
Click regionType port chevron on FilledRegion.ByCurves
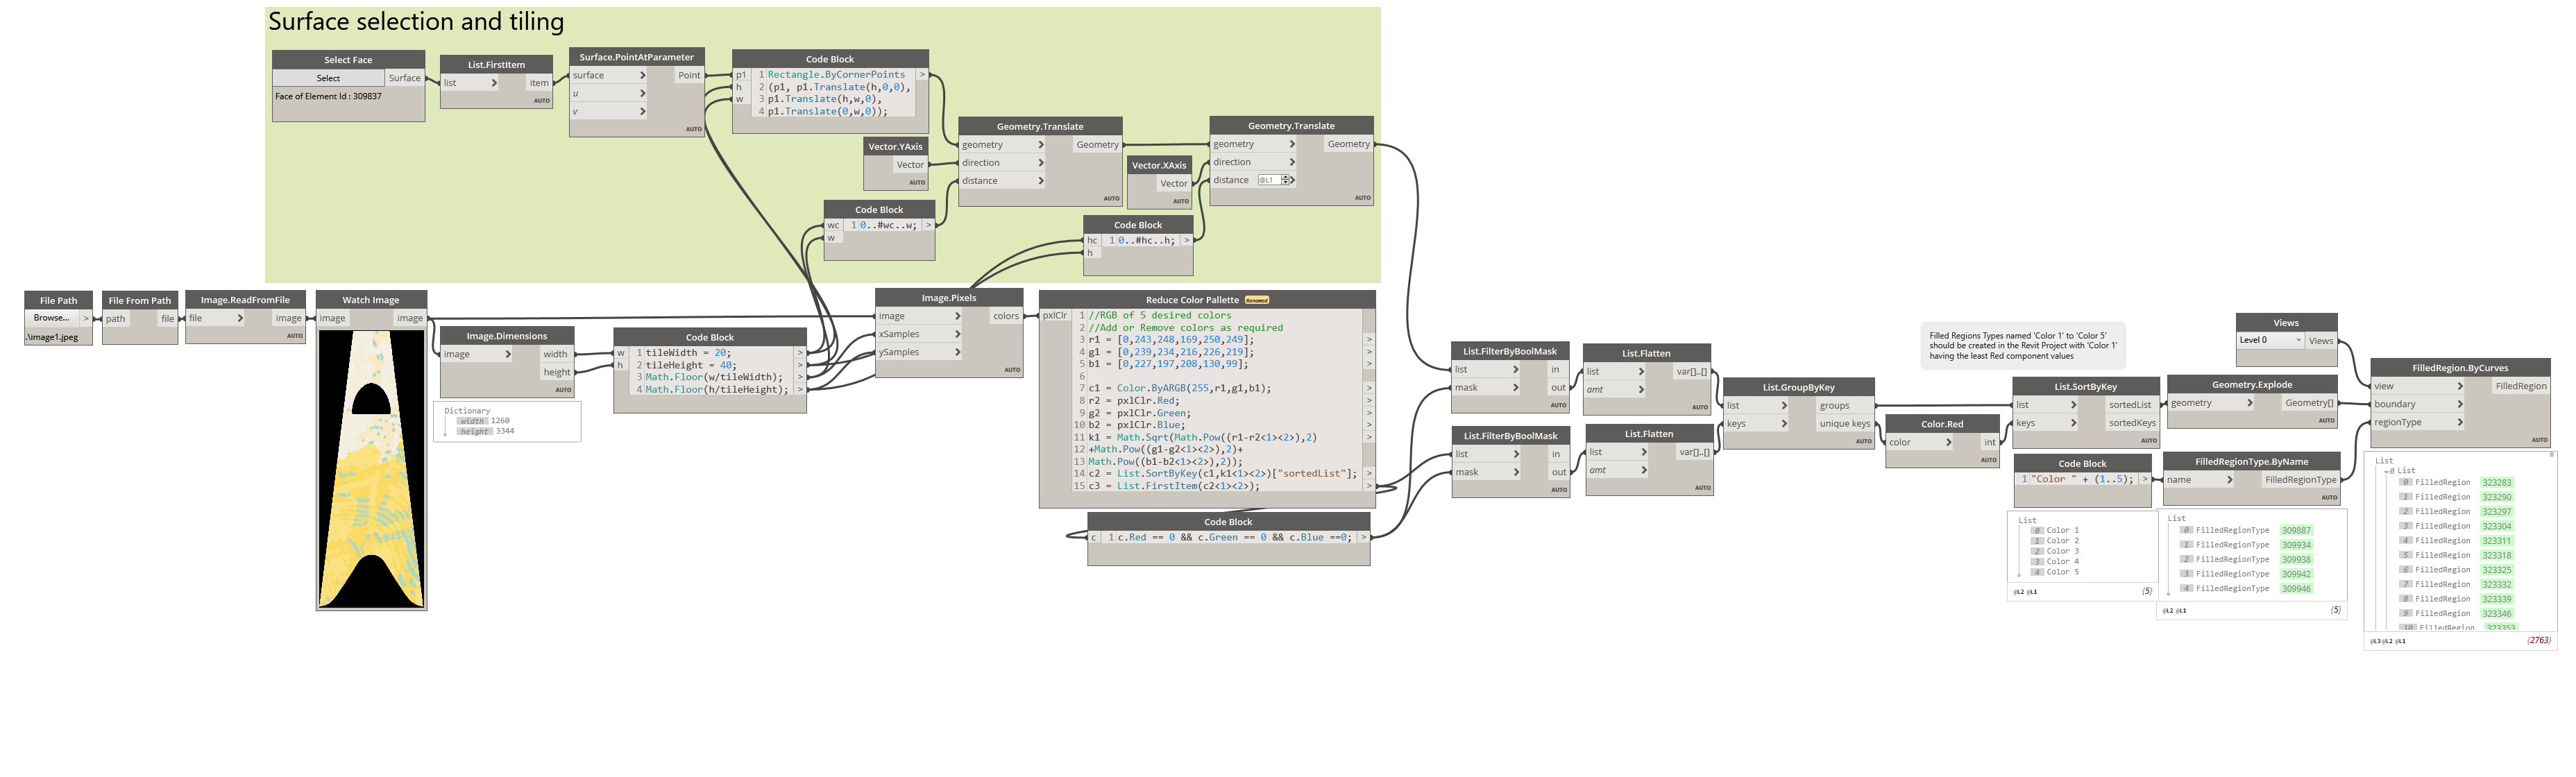pyautogui.click(x=2460, y=422)
